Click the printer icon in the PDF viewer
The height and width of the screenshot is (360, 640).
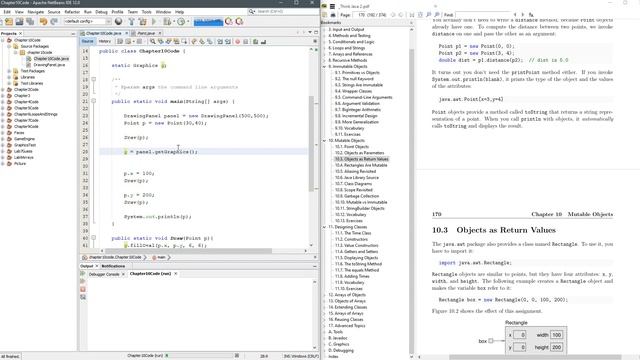pyautogui.click(x=333, y=15)
